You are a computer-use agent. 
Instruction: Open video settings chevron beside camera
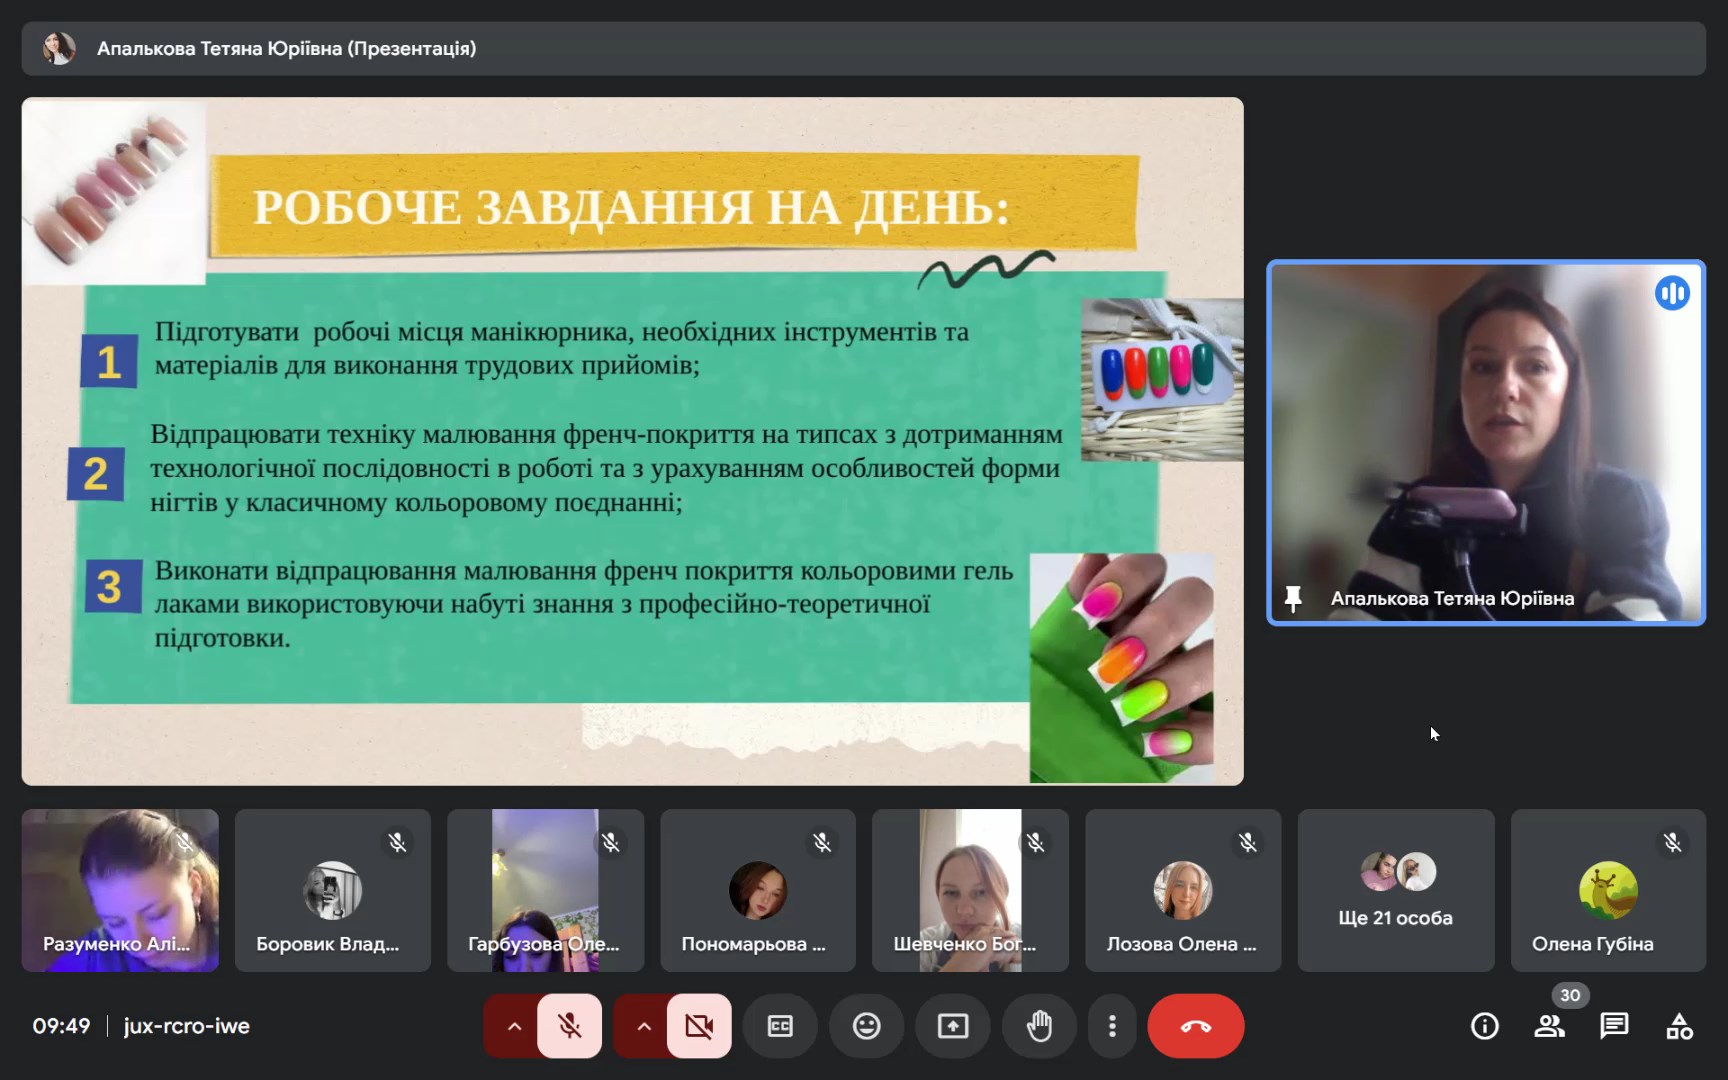(x=644, y=1026)
